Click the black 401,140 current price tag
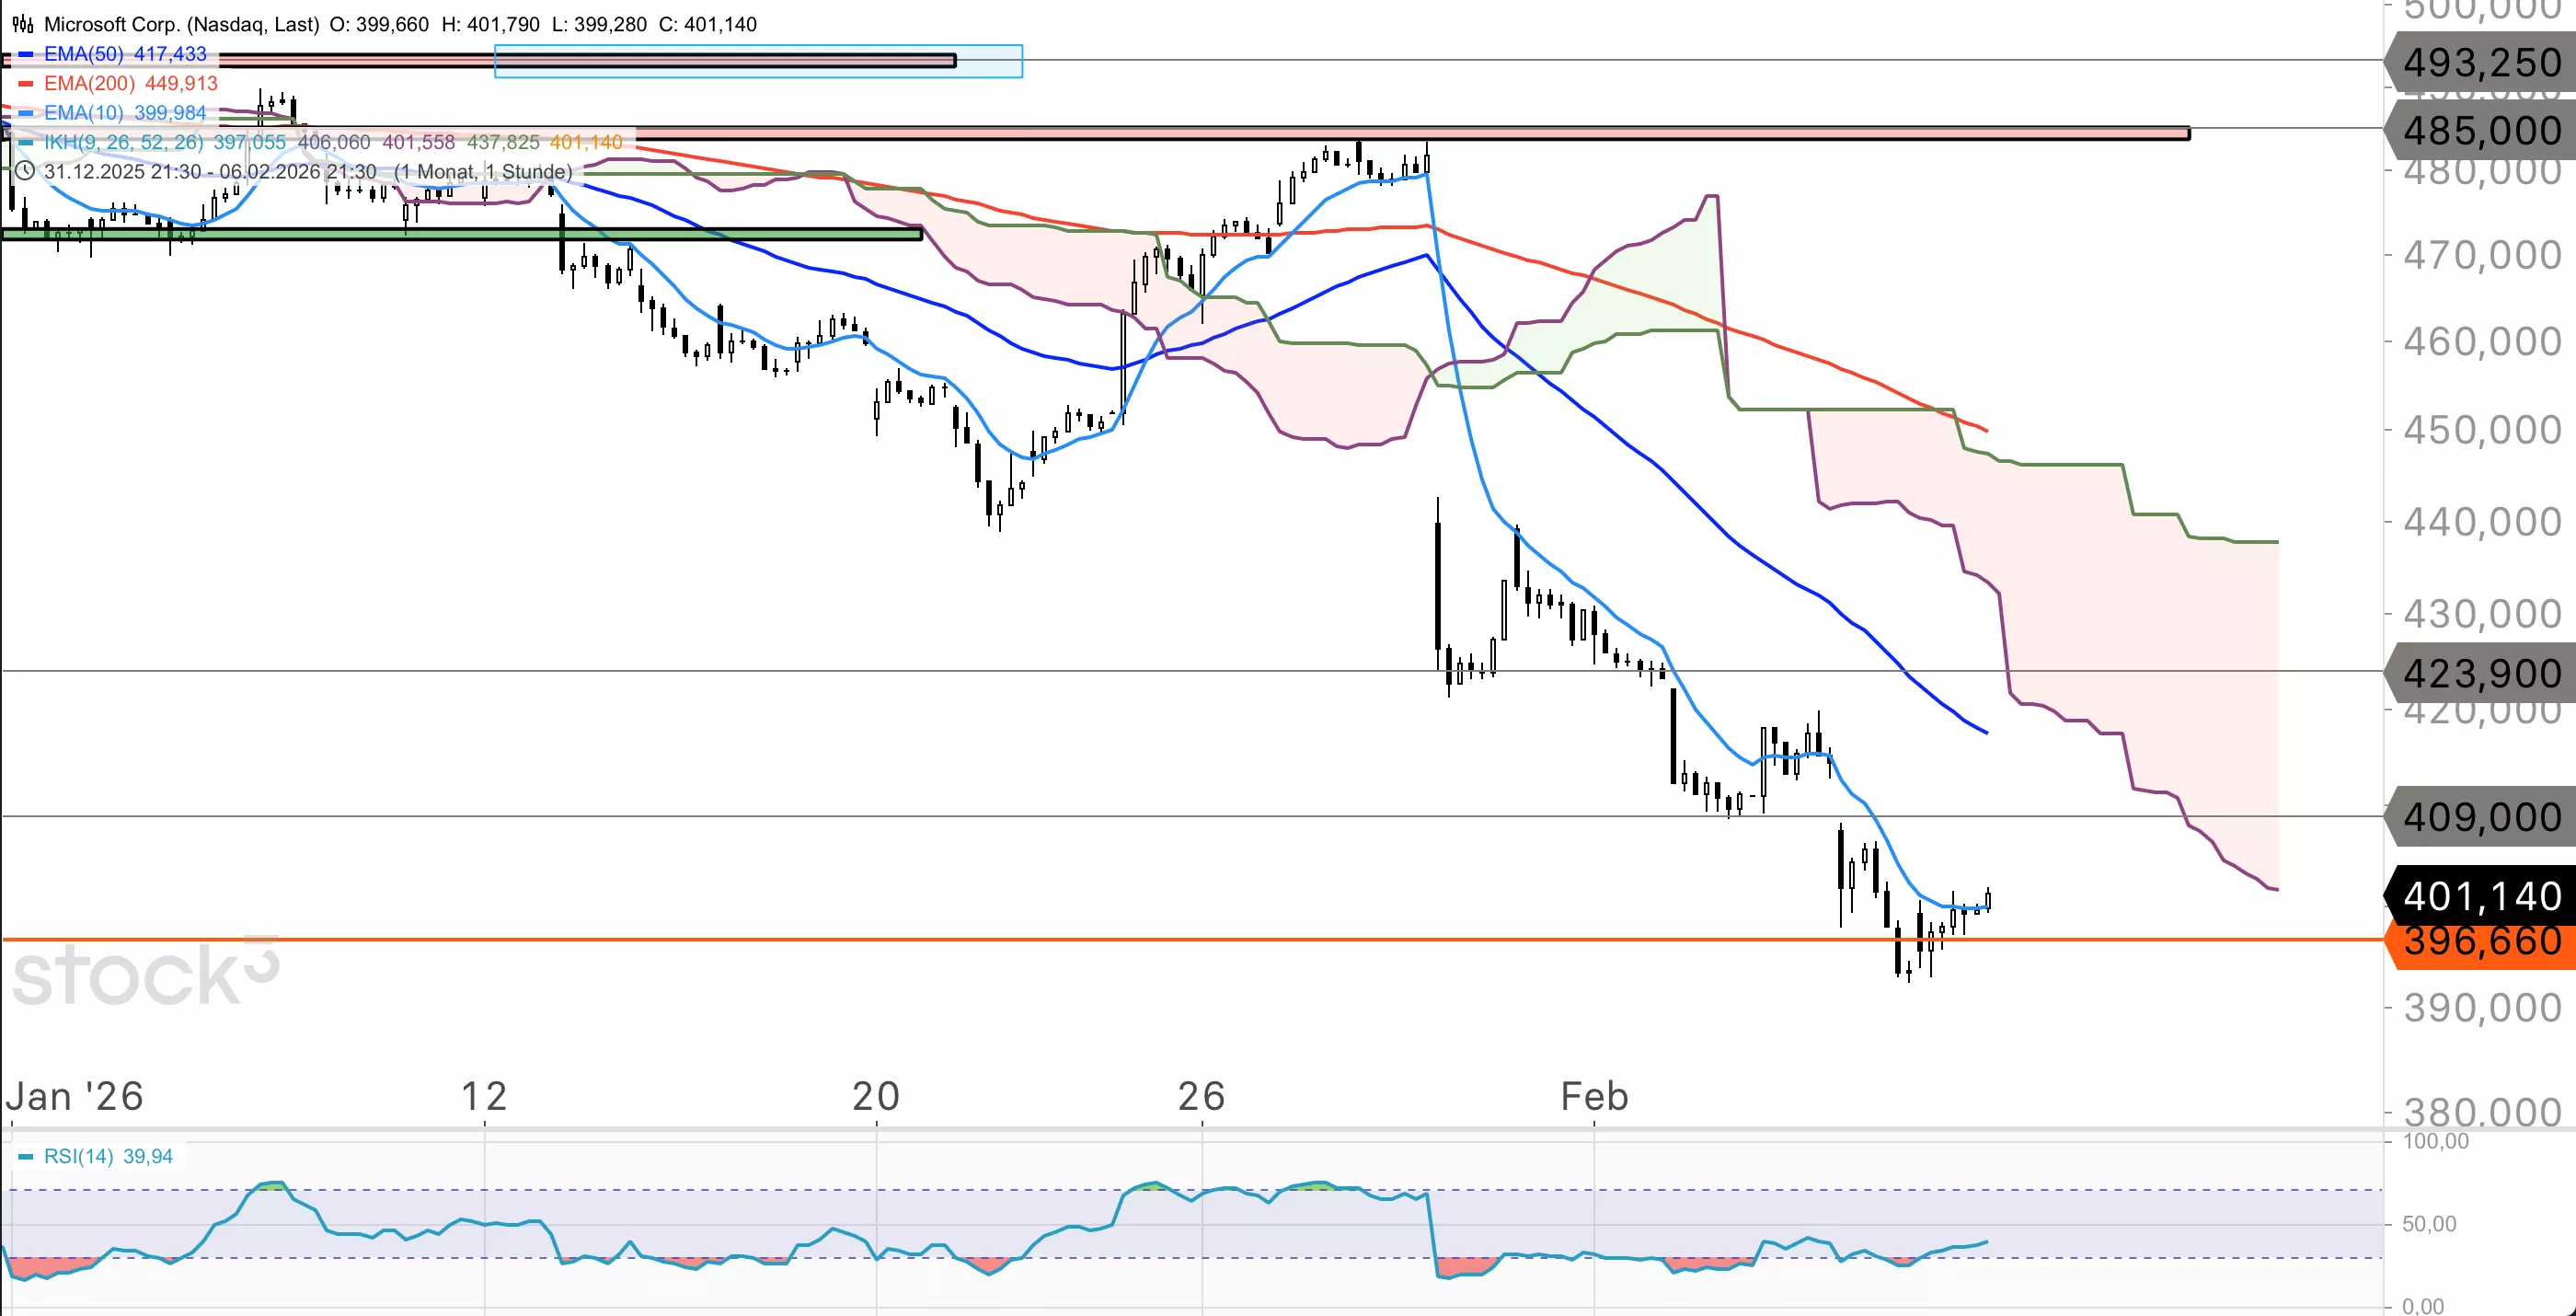The height and width of the screenshot is (1316, 2576). coord(2481,896)
